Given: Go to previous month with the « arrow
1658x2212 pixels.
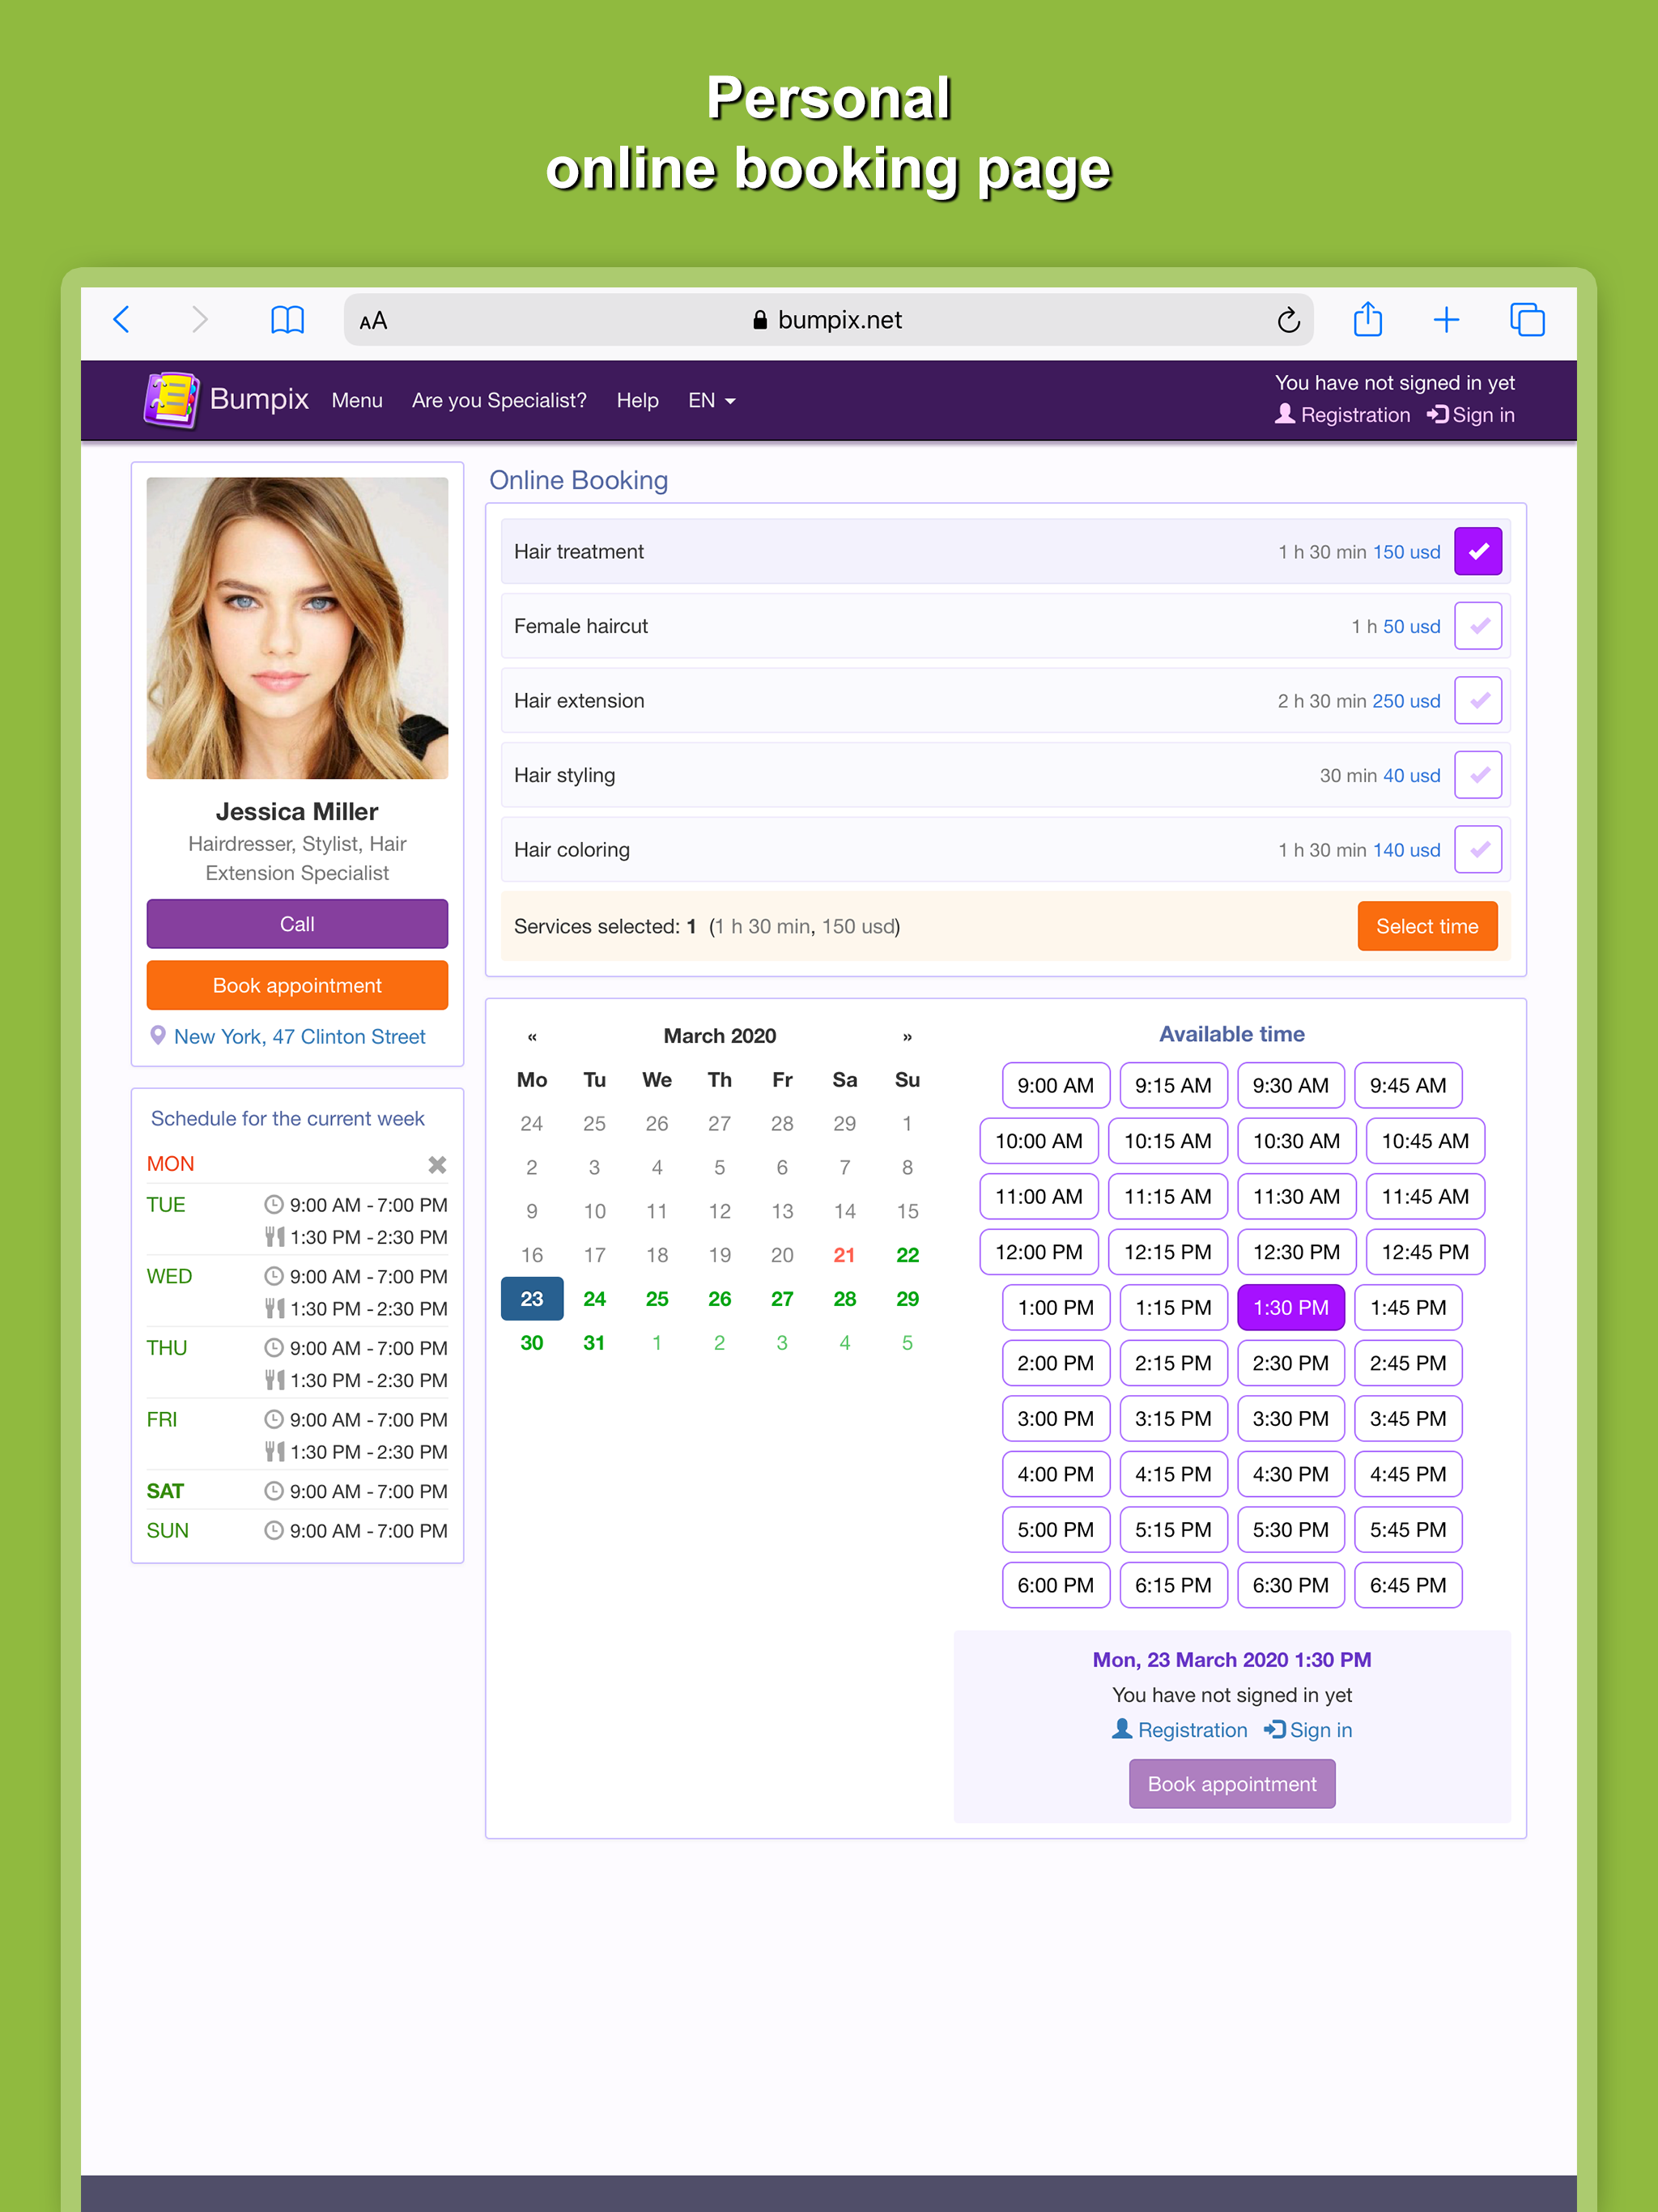Looking at the screenshot, I should tap(532, 1036).
